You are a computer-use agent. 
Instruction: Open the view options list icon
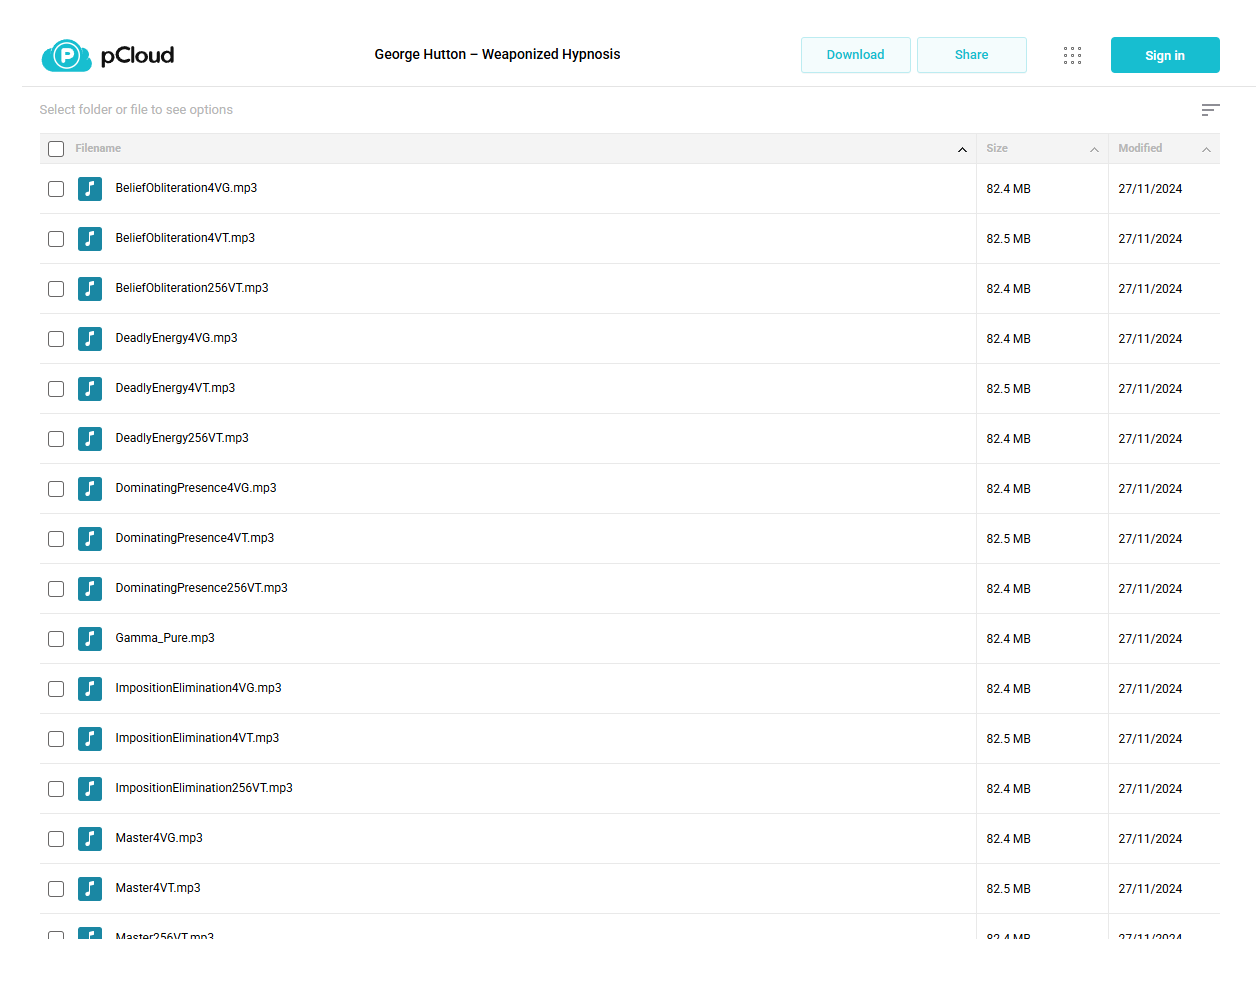click(x=1210, y=110)
